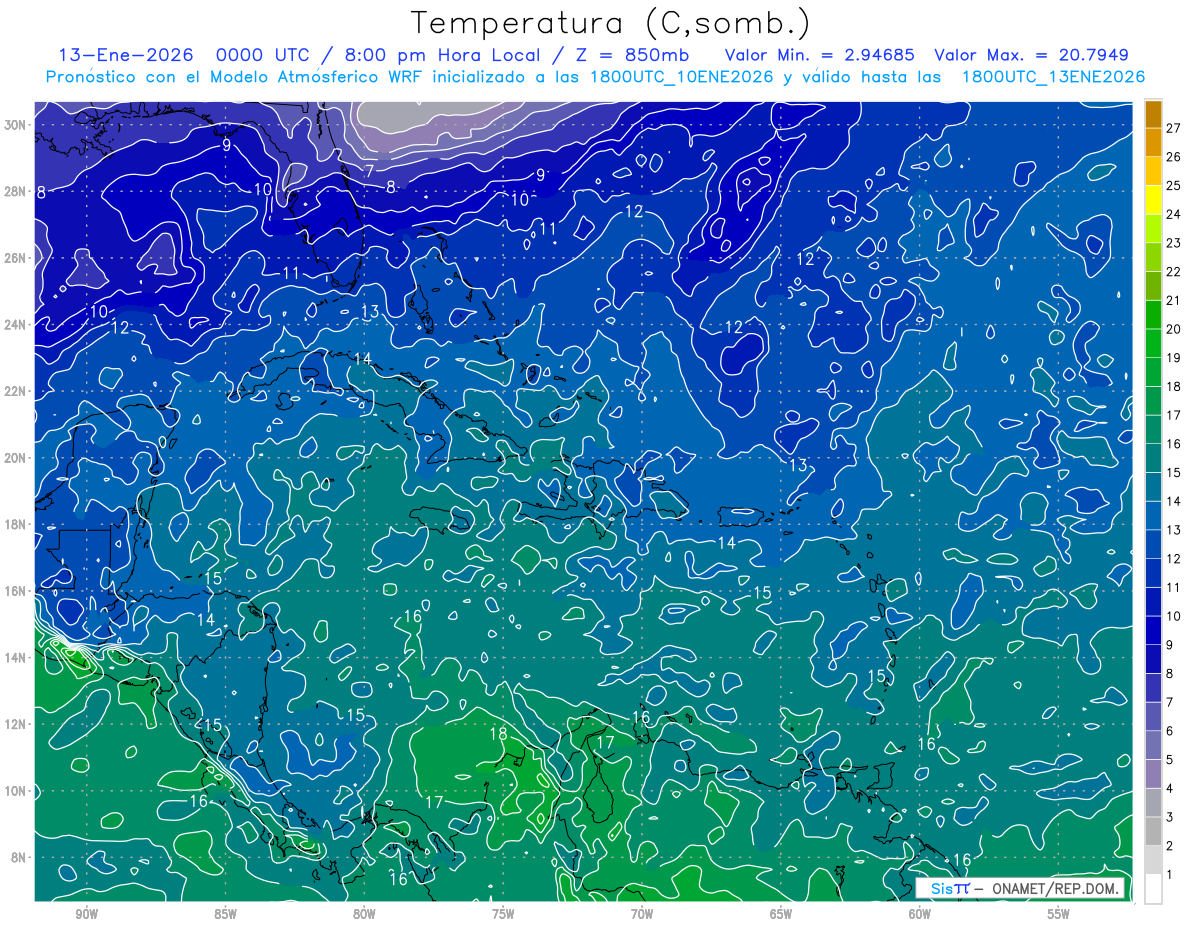Click the 65W longitude axis label
This screenshot has width=1200, height=927.
tap(781, 915)
